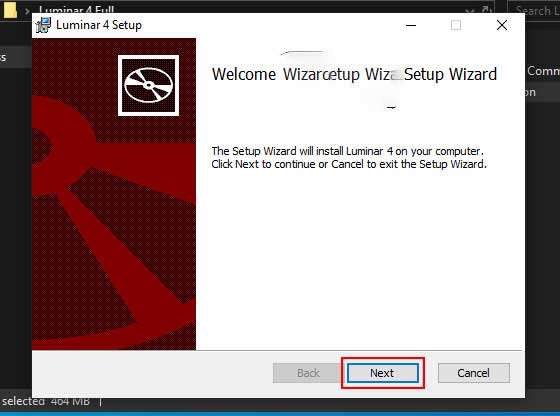This screenshot has height=416, width=560.
Task: Click the grayed-out Back button
Action: coord(308,373)
